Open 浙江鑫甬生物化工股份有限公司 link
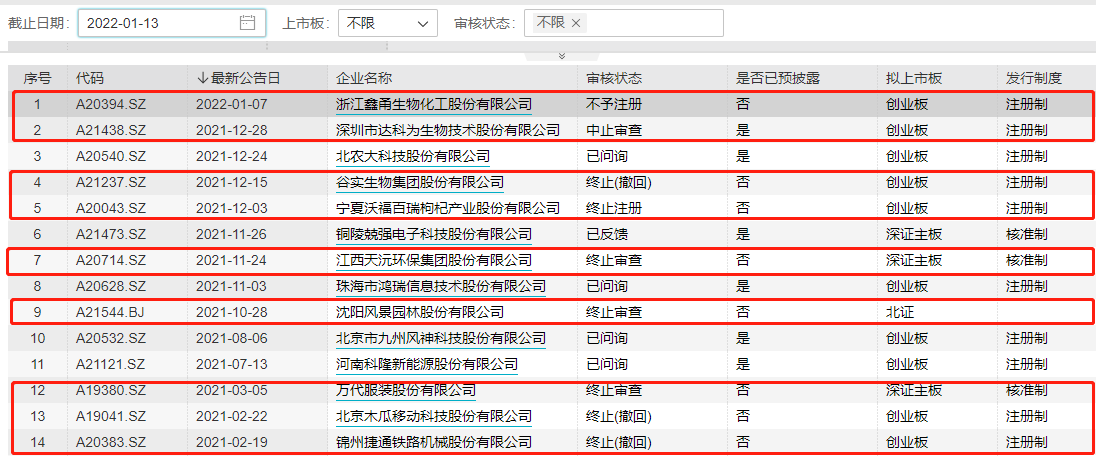 [434, 105]
